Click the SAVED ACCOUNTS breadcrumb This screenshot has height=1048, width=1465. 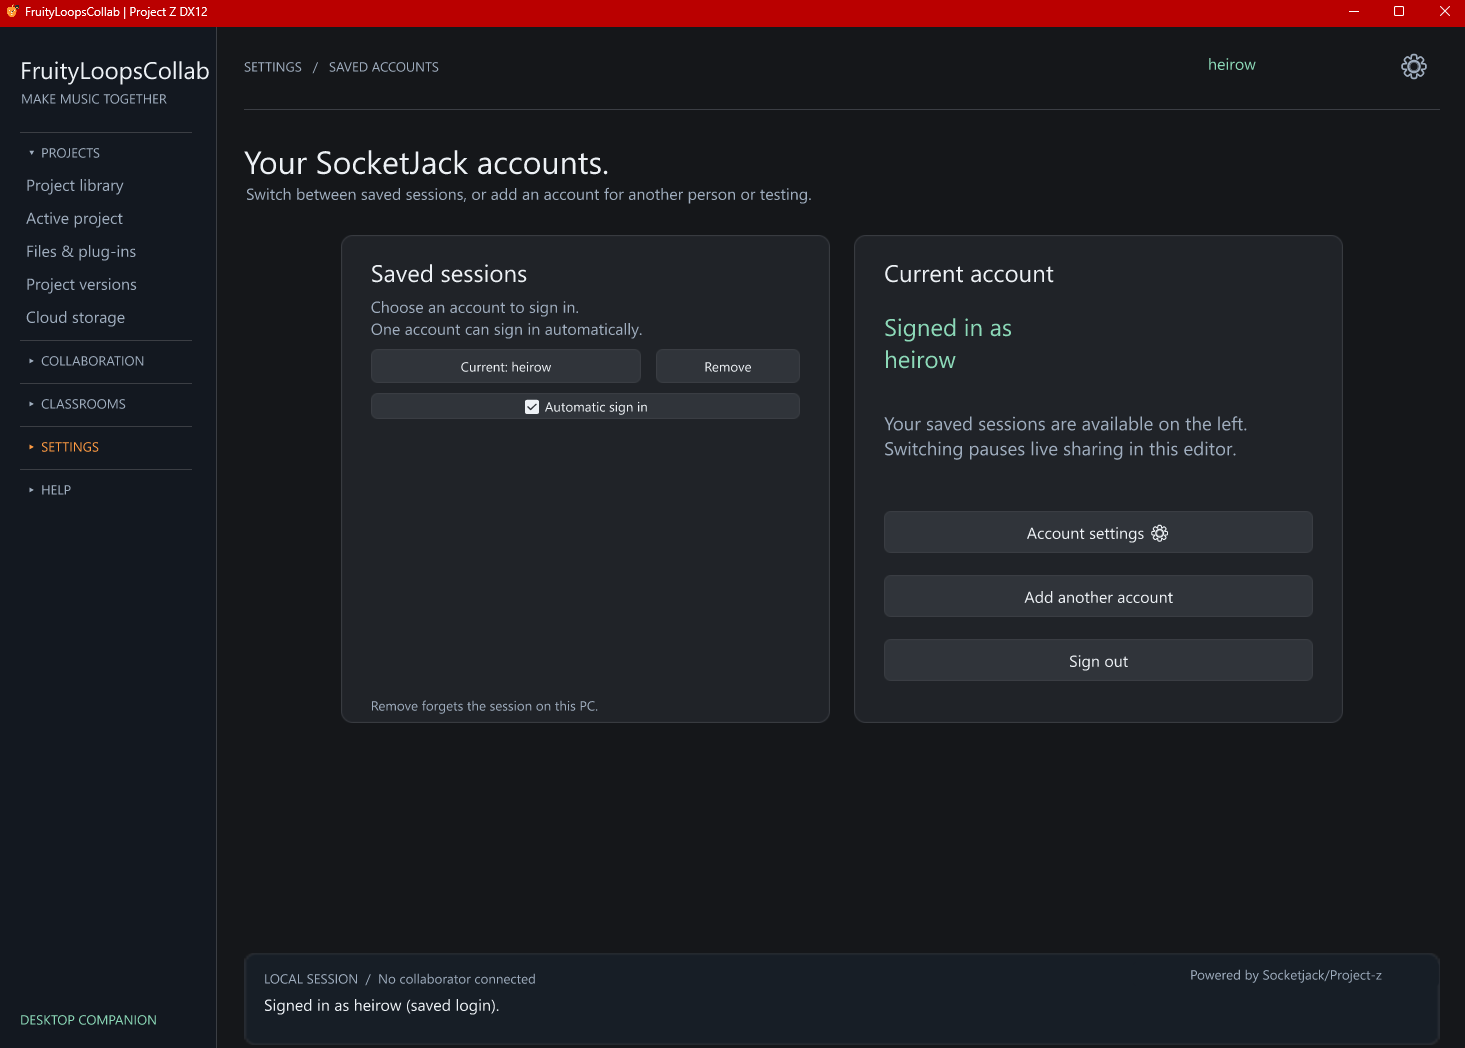pos(384,67)
